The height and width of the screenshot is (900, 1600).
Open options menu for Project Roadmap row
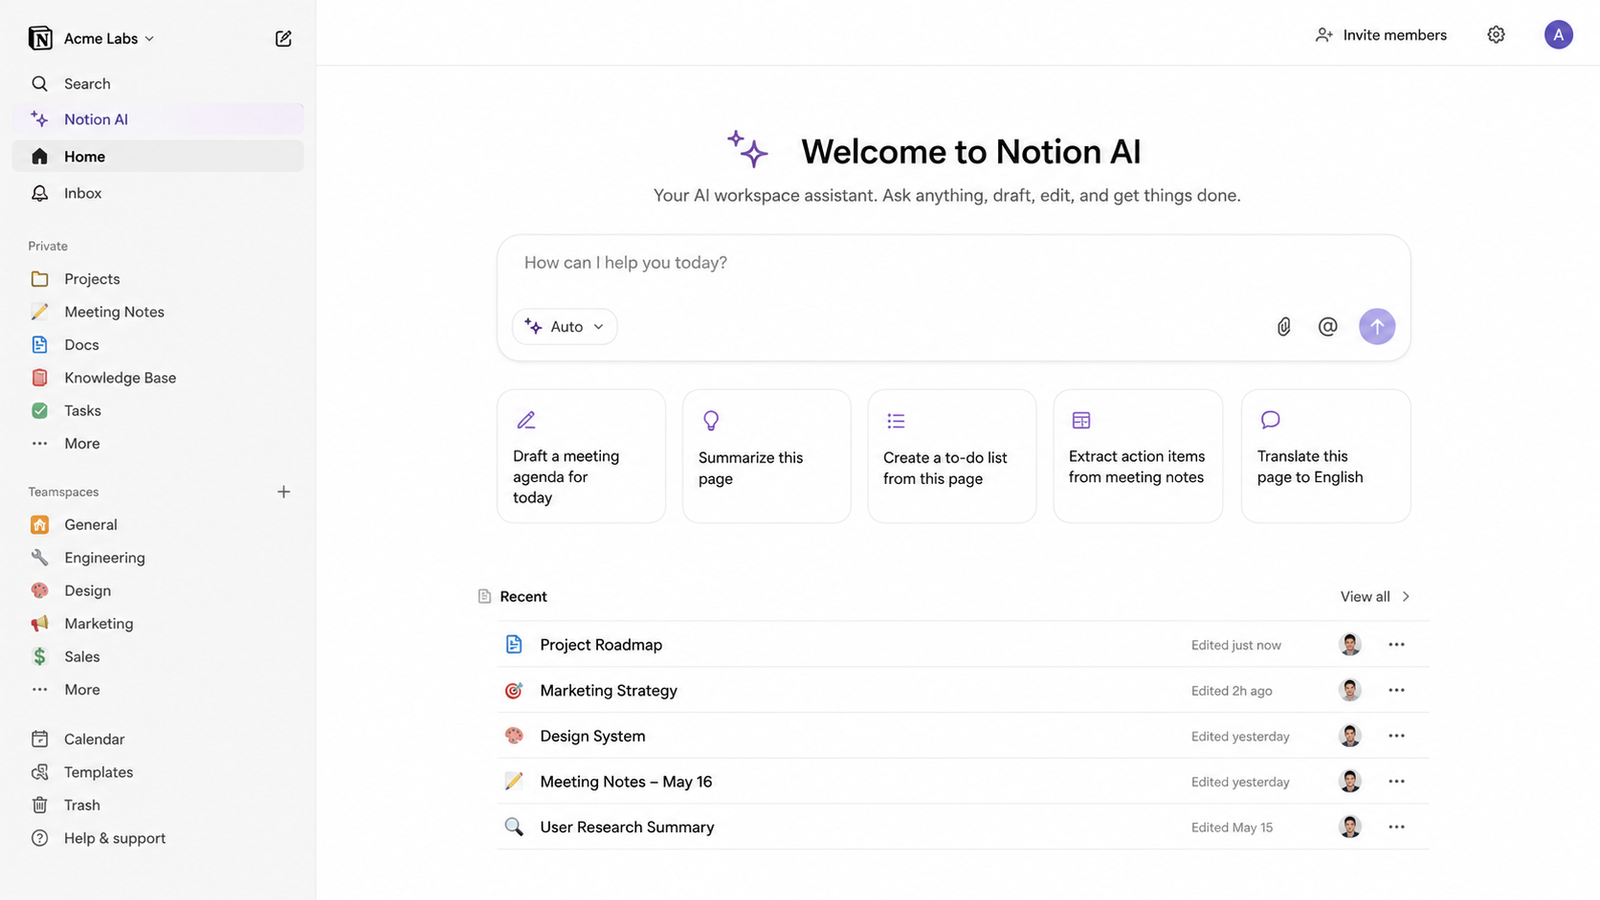coord(1397,645)
